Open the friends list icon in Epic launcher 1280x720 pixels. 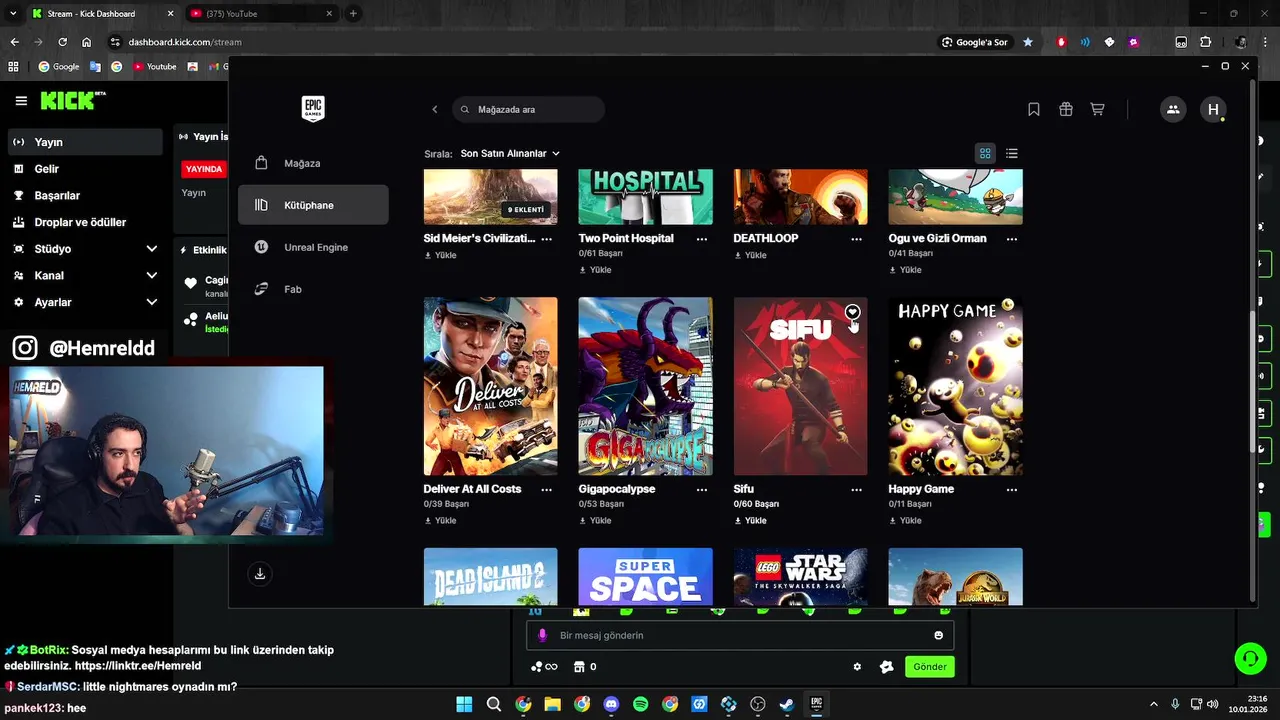[x=1173, y=110]
